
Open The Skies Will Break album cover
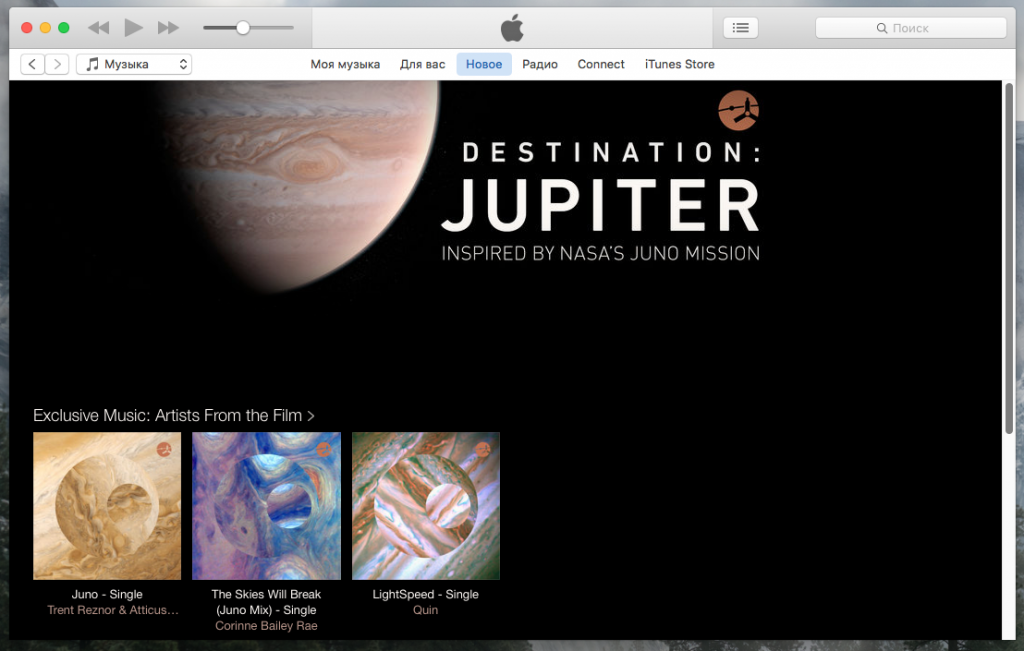coord(266,505)
